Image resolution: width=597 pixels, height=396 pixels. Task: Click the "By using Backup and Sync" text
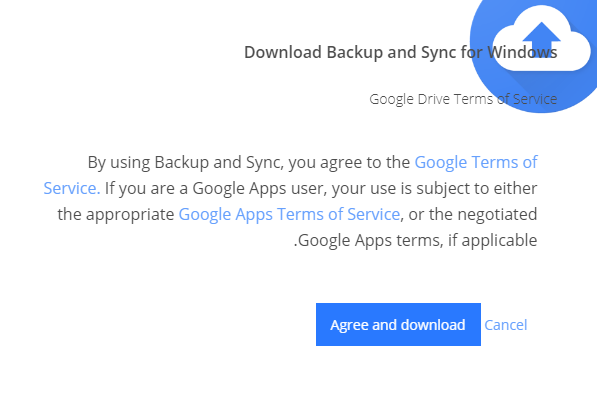point(184,163)
